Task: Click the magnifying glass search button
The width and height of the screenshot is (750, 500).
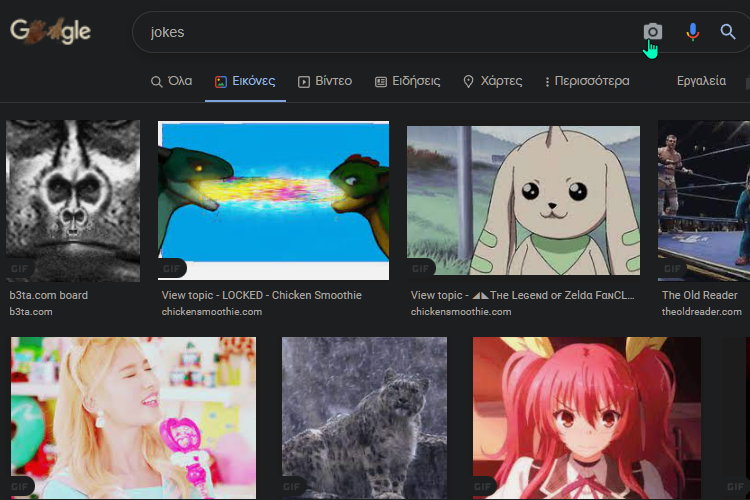Action: tap(728, 32)
